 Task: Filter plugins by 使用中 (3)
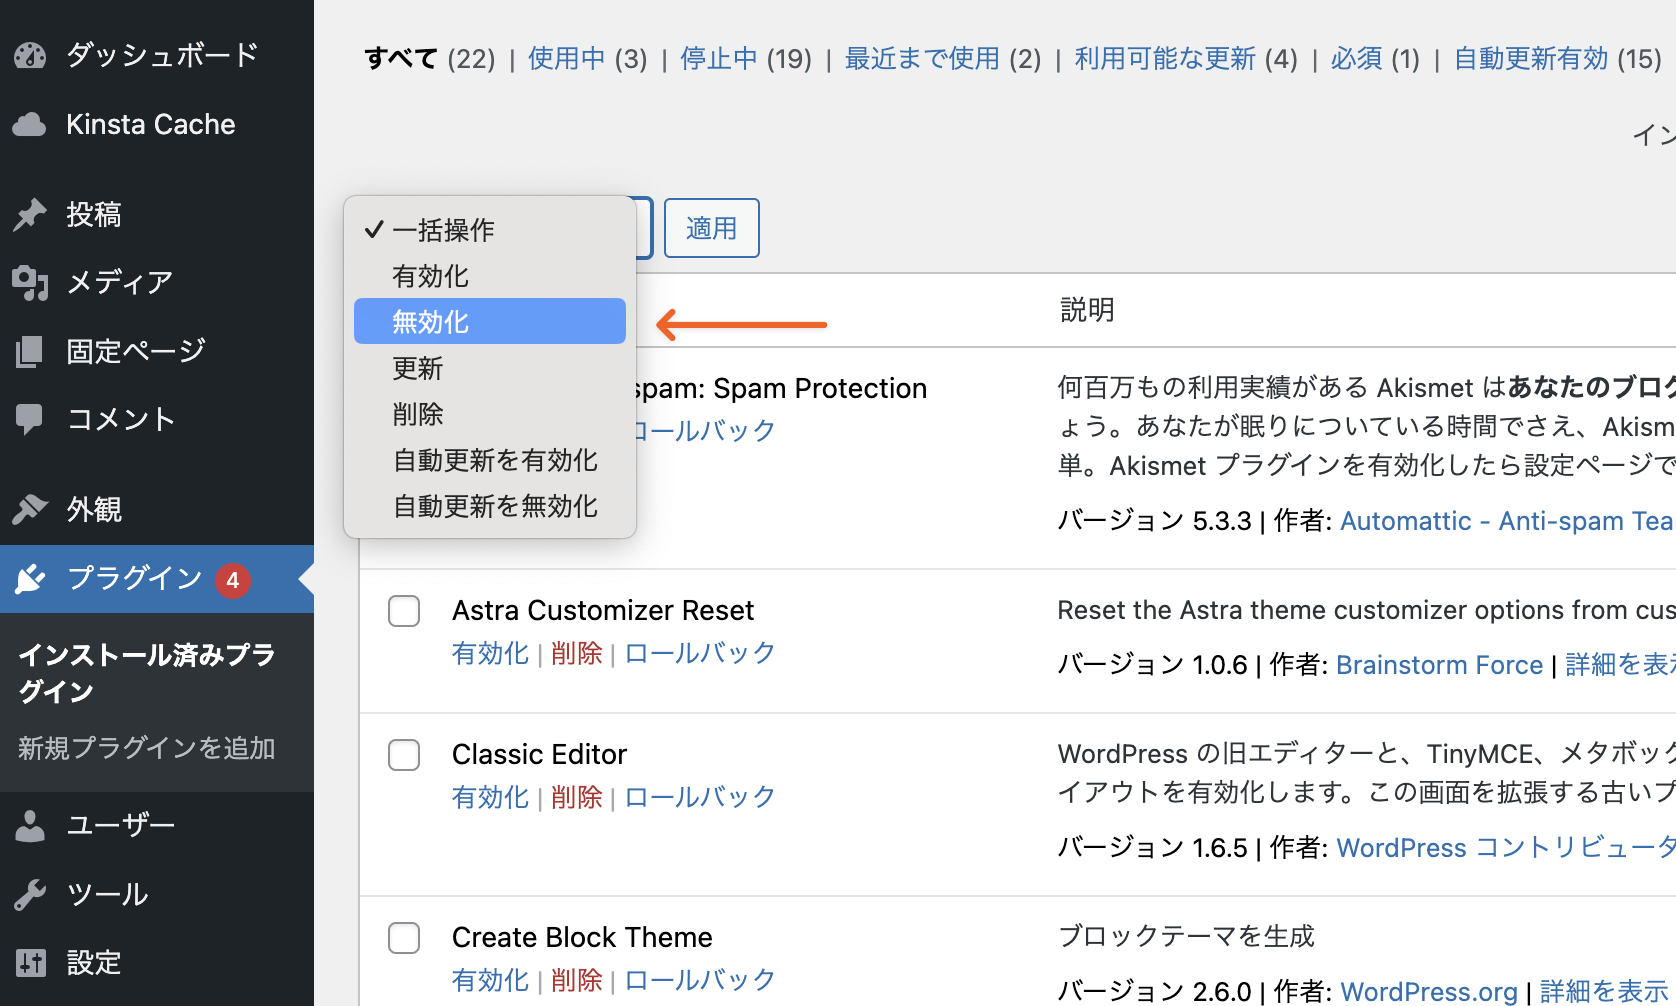588,59
